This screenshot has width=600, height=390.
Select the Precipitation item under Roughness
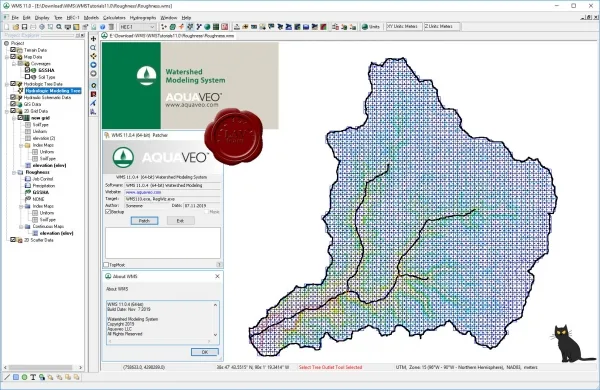click(x=44, y=186)
